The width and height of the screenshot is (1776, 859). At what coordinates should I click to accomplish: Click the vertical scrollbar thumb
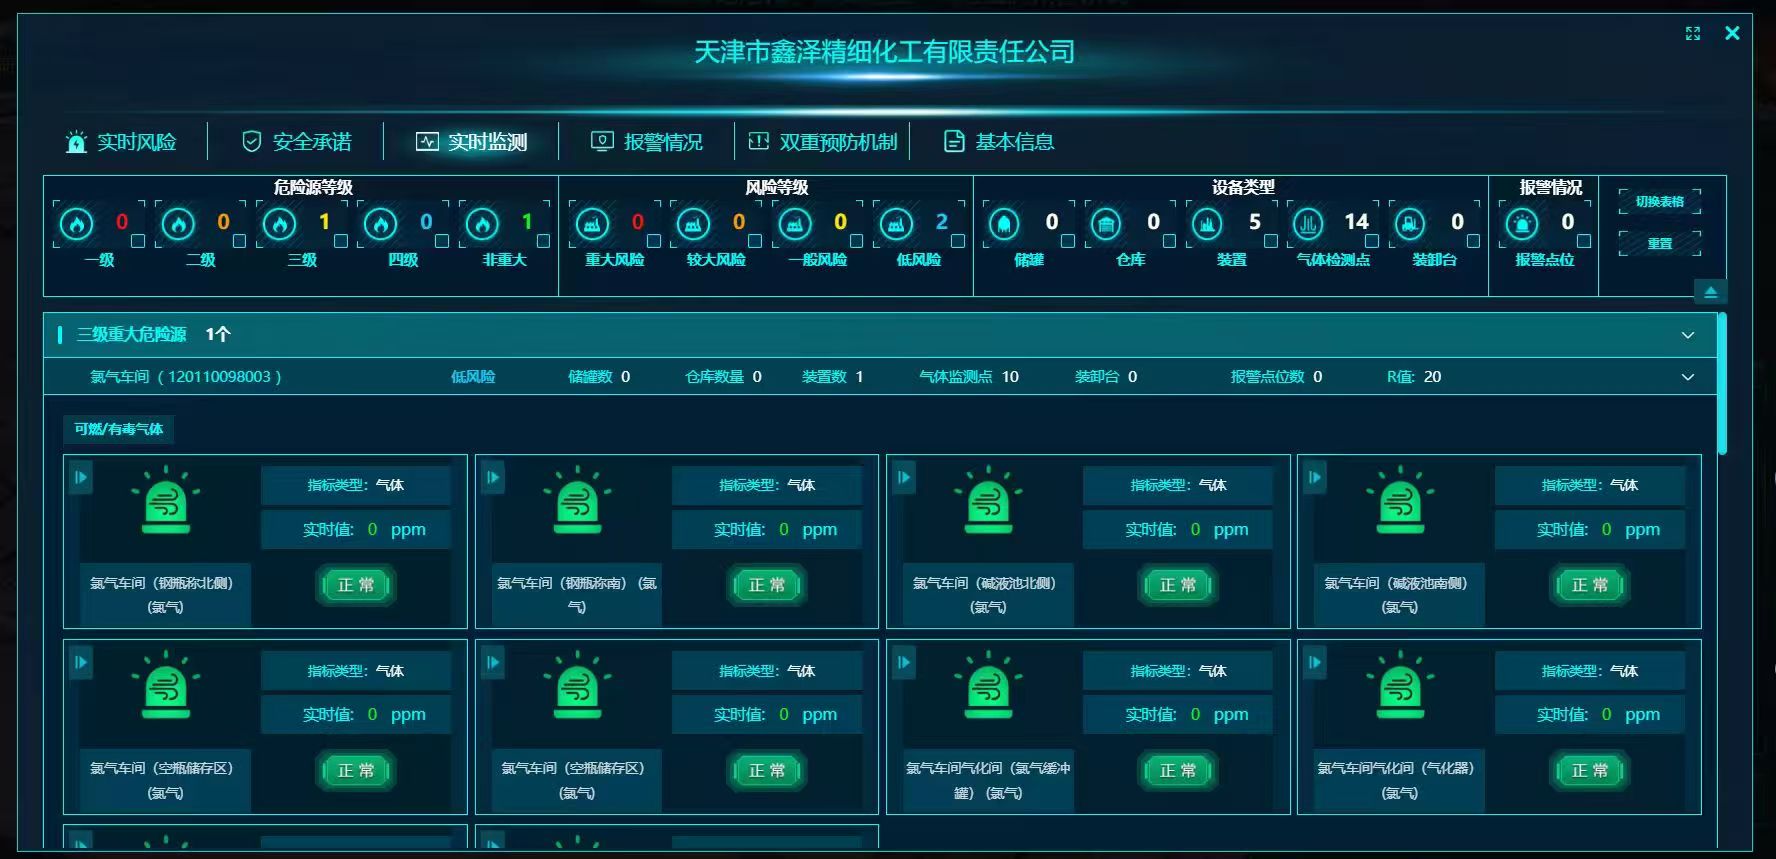tap(1722, 384)
